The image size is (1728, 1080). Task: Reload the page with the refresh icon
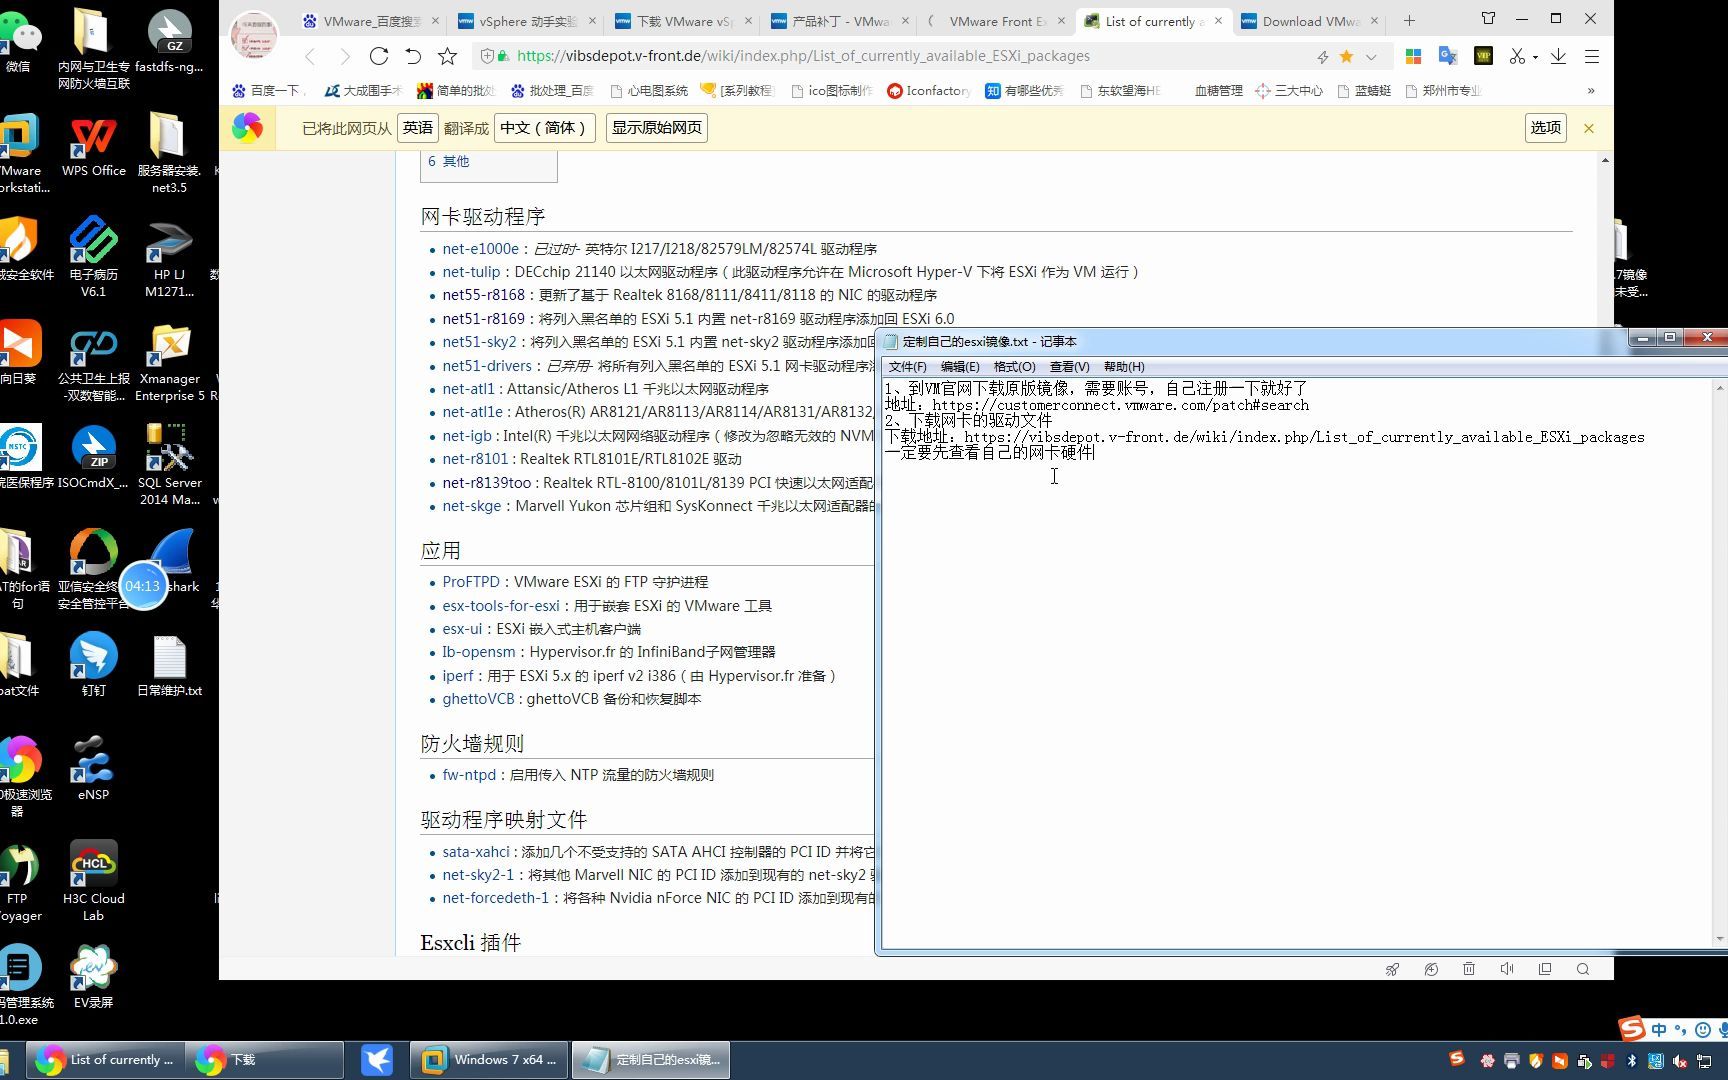(x=379, y=56)
